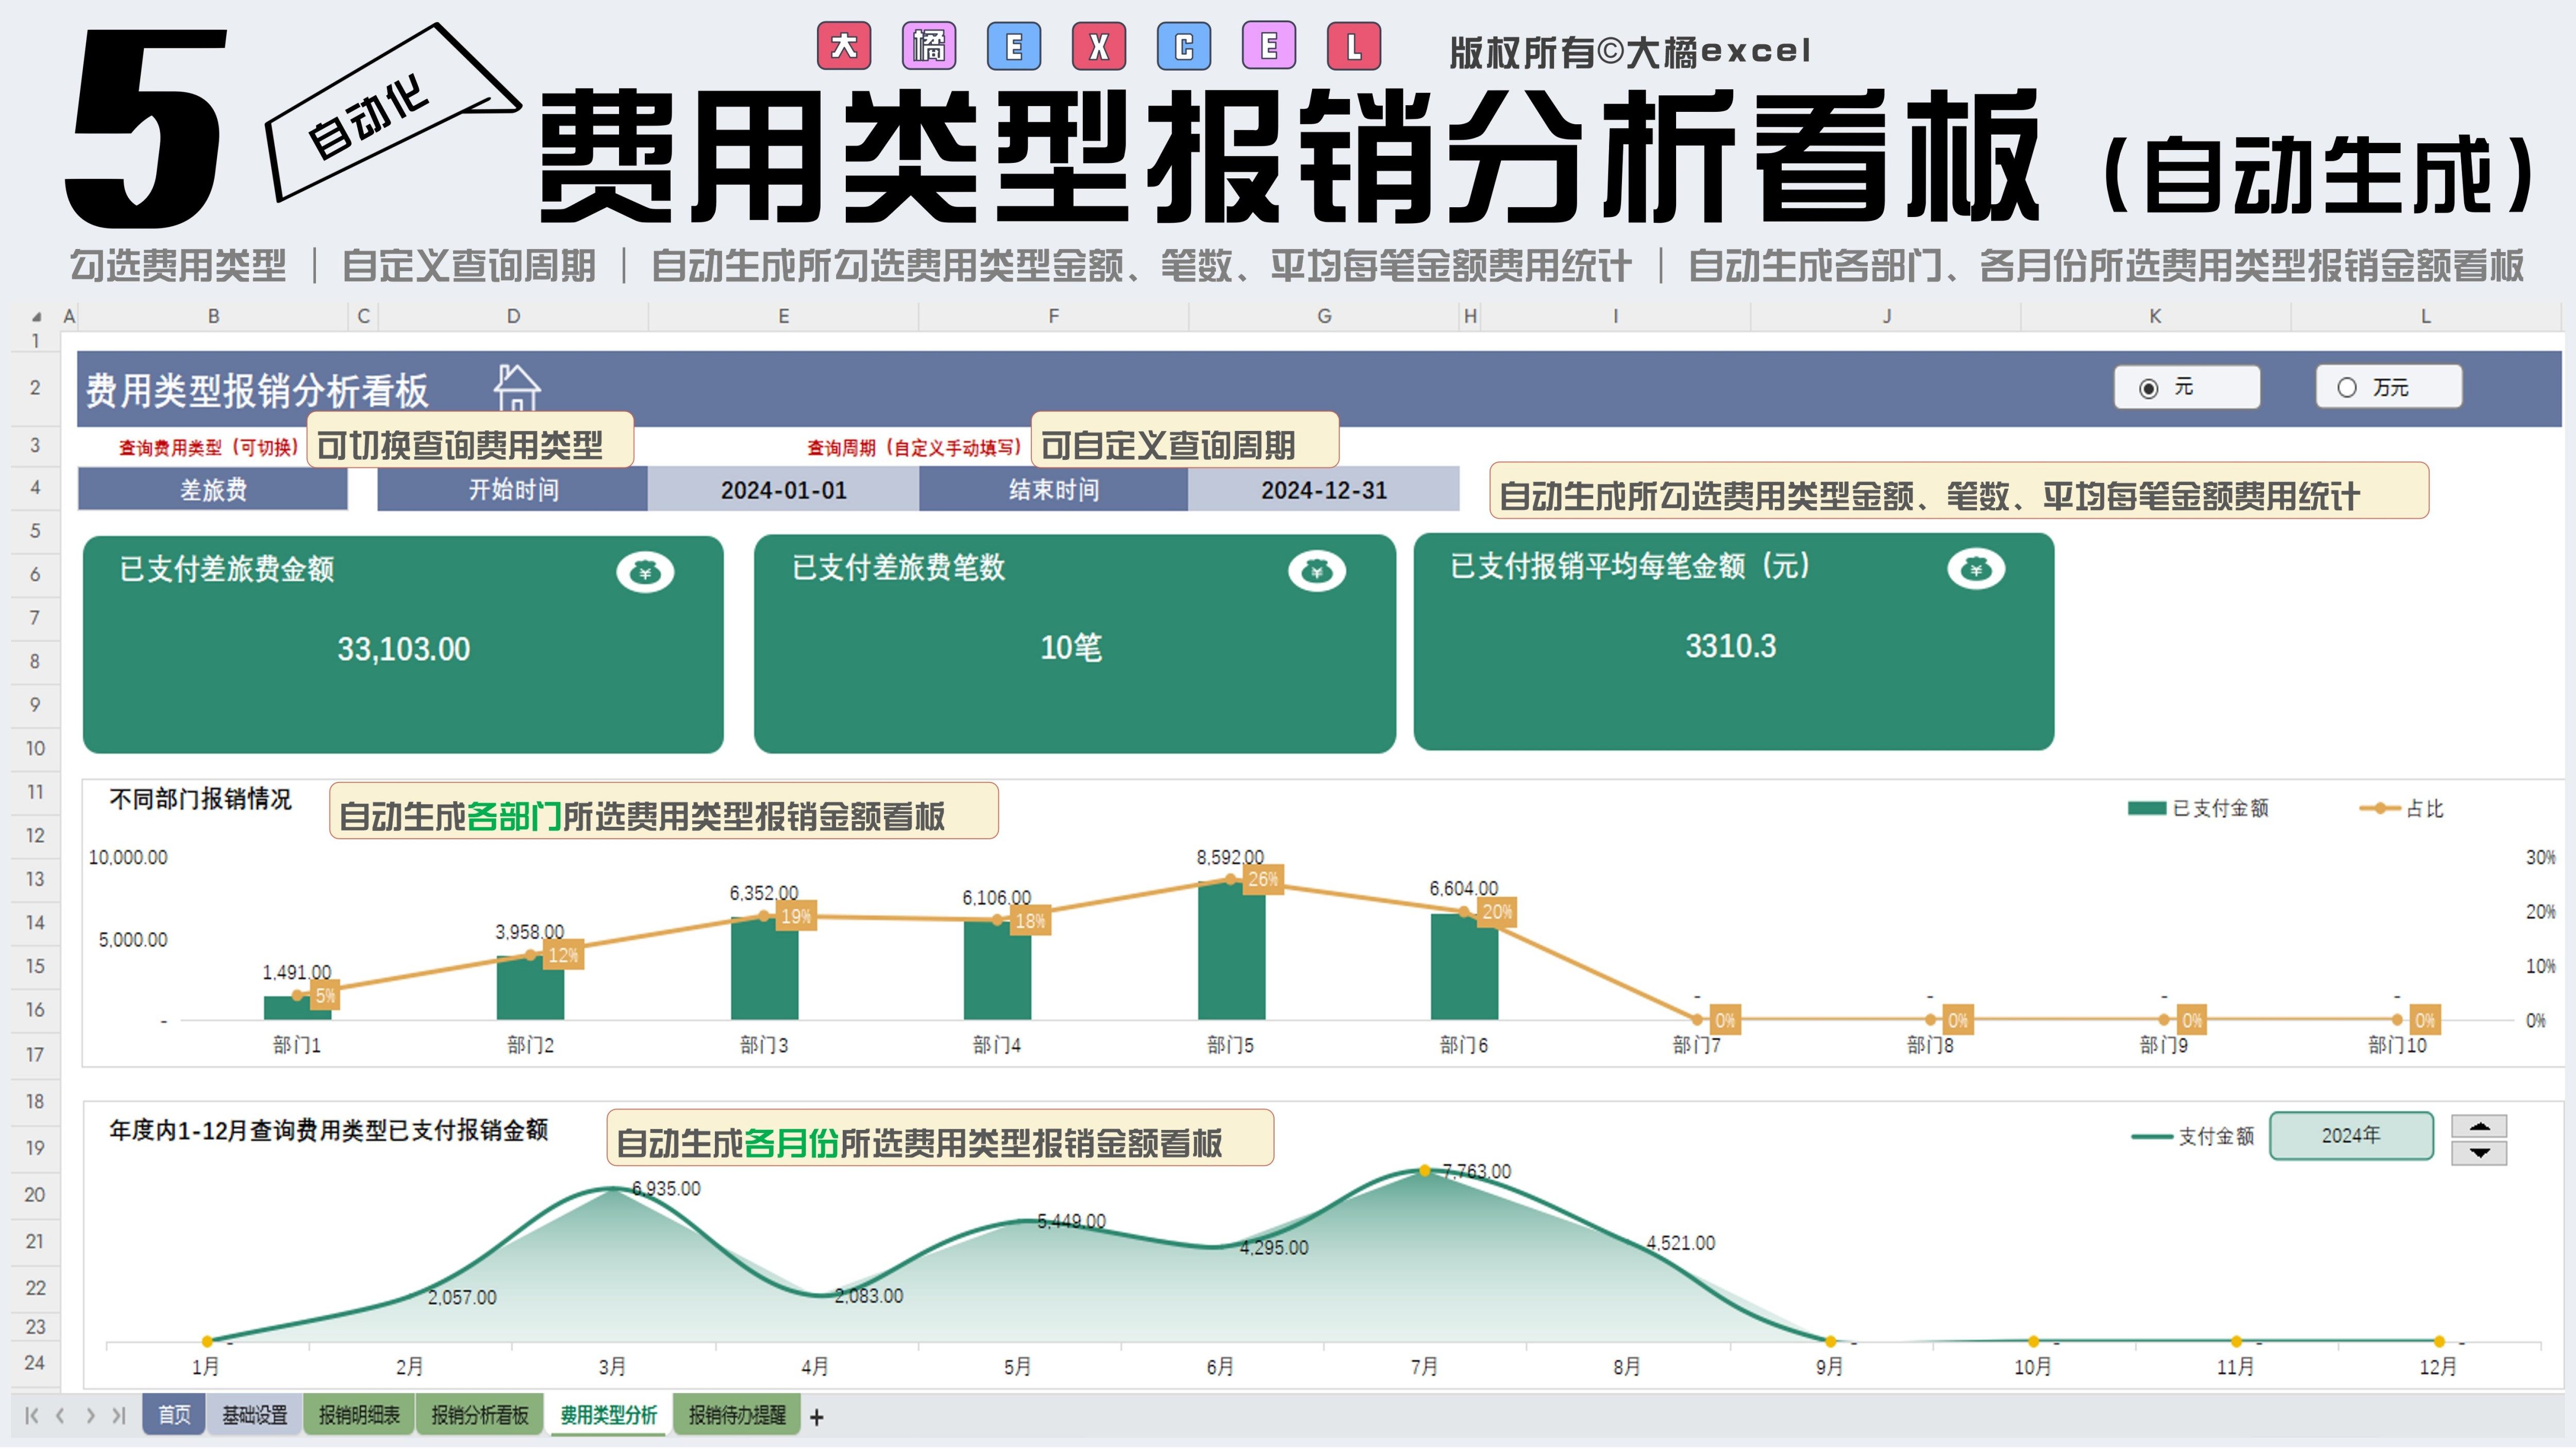
Task: Click money bag icon on 已支付差旅费笔数 card
Action: tap(1316, 571)
